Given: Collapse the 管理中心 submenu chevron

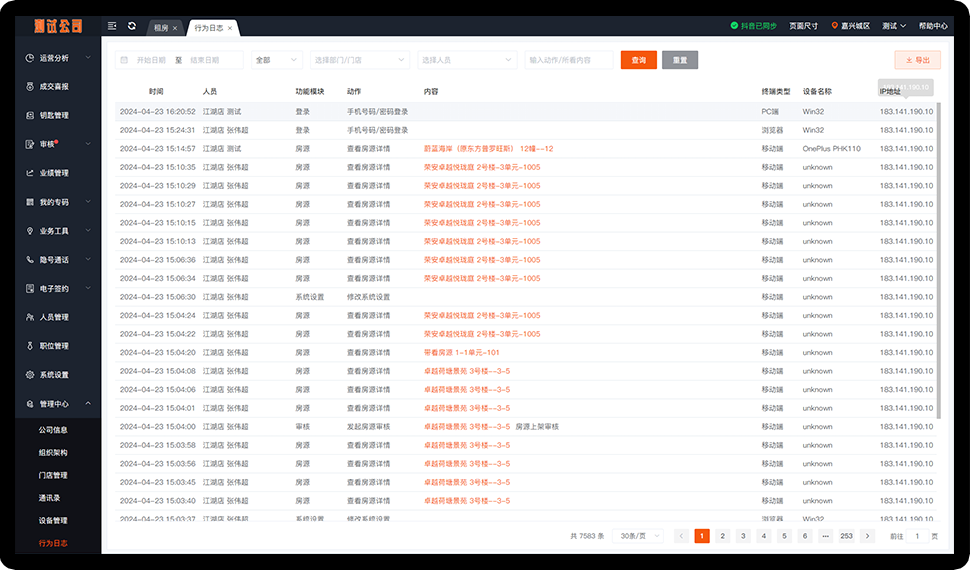Looking at the screenshot, I should coord(88,404).
